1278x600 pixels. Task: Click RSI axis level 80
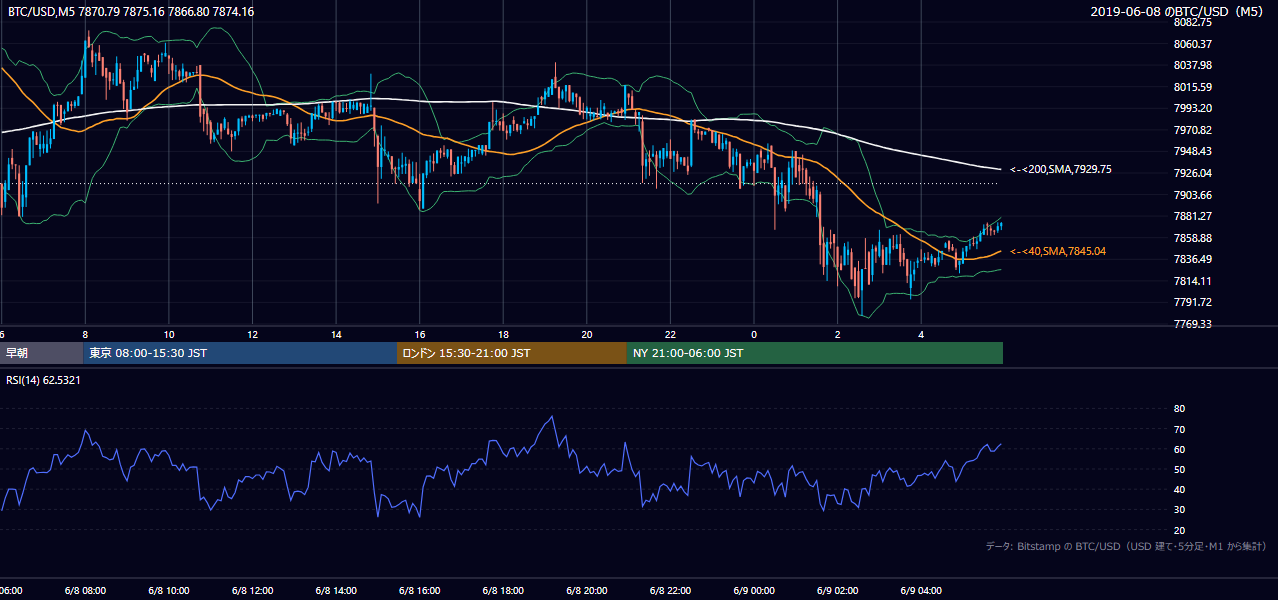coord(1179,409)
